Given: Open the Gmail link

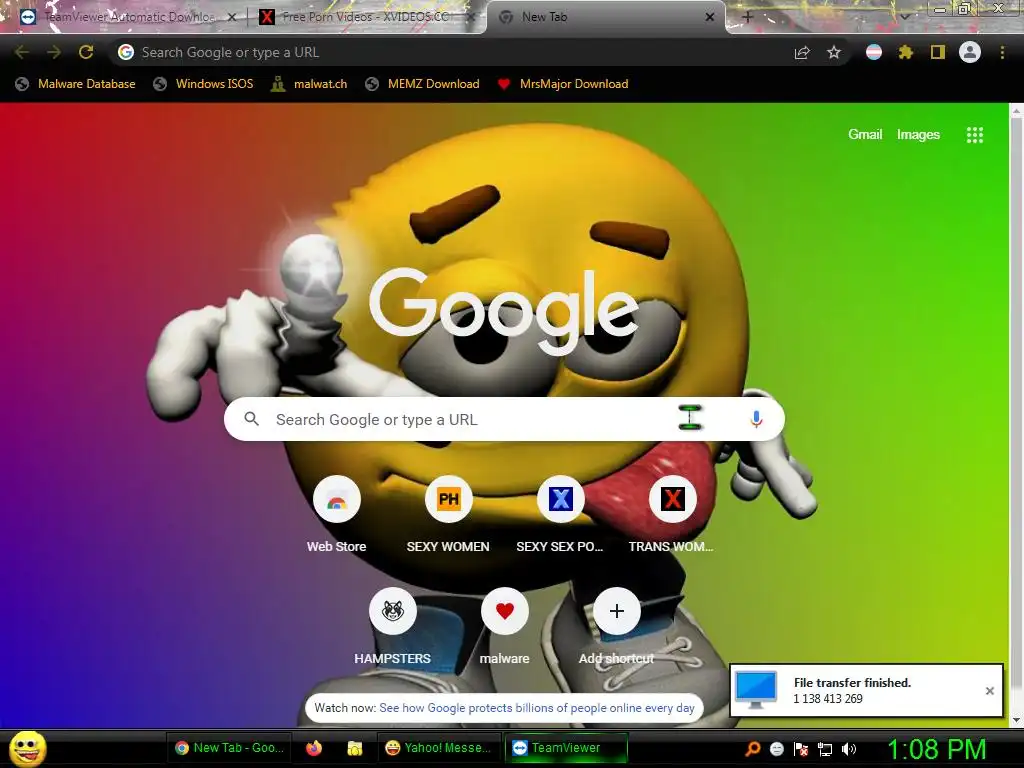Looking at the screenshot, I should pyautogui.click(x=865, y=135).
